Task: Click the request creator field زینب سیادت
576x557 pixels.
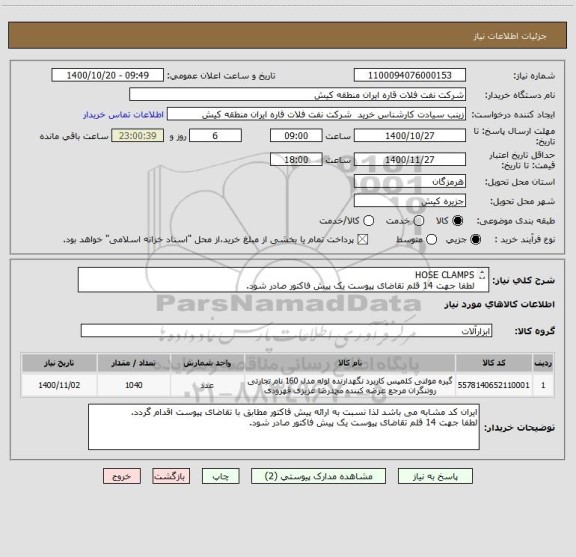Action: click(316, 114)
